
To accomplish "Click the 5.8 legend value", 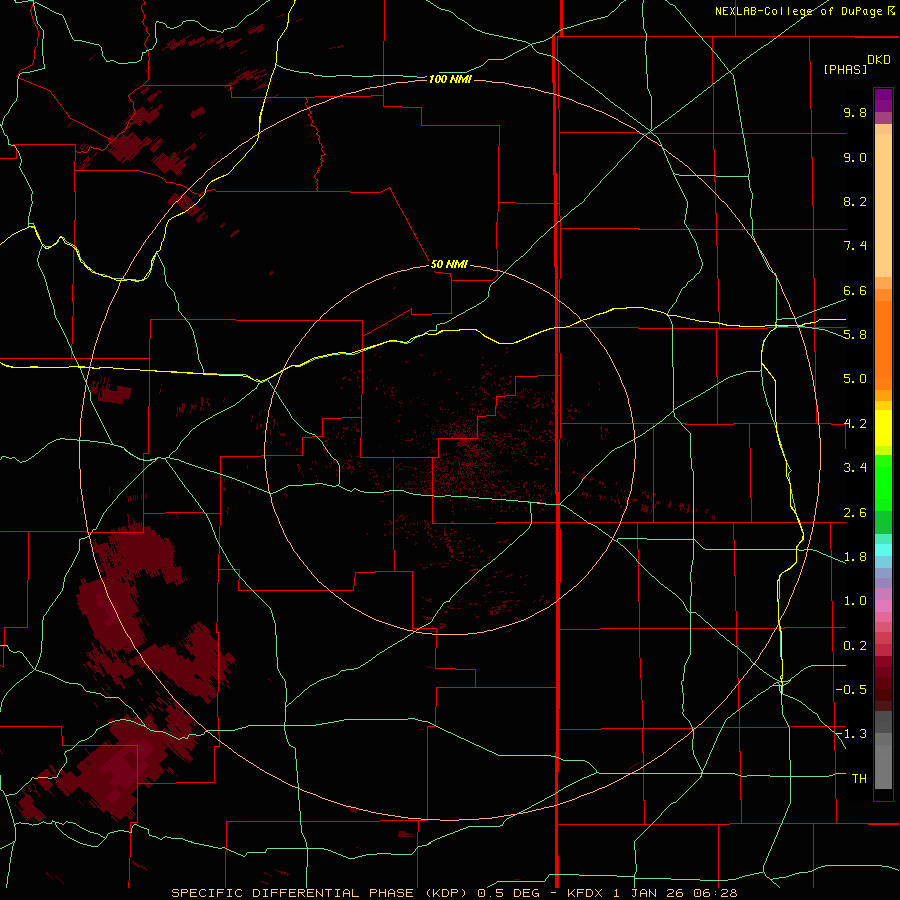I will point(855,335).
